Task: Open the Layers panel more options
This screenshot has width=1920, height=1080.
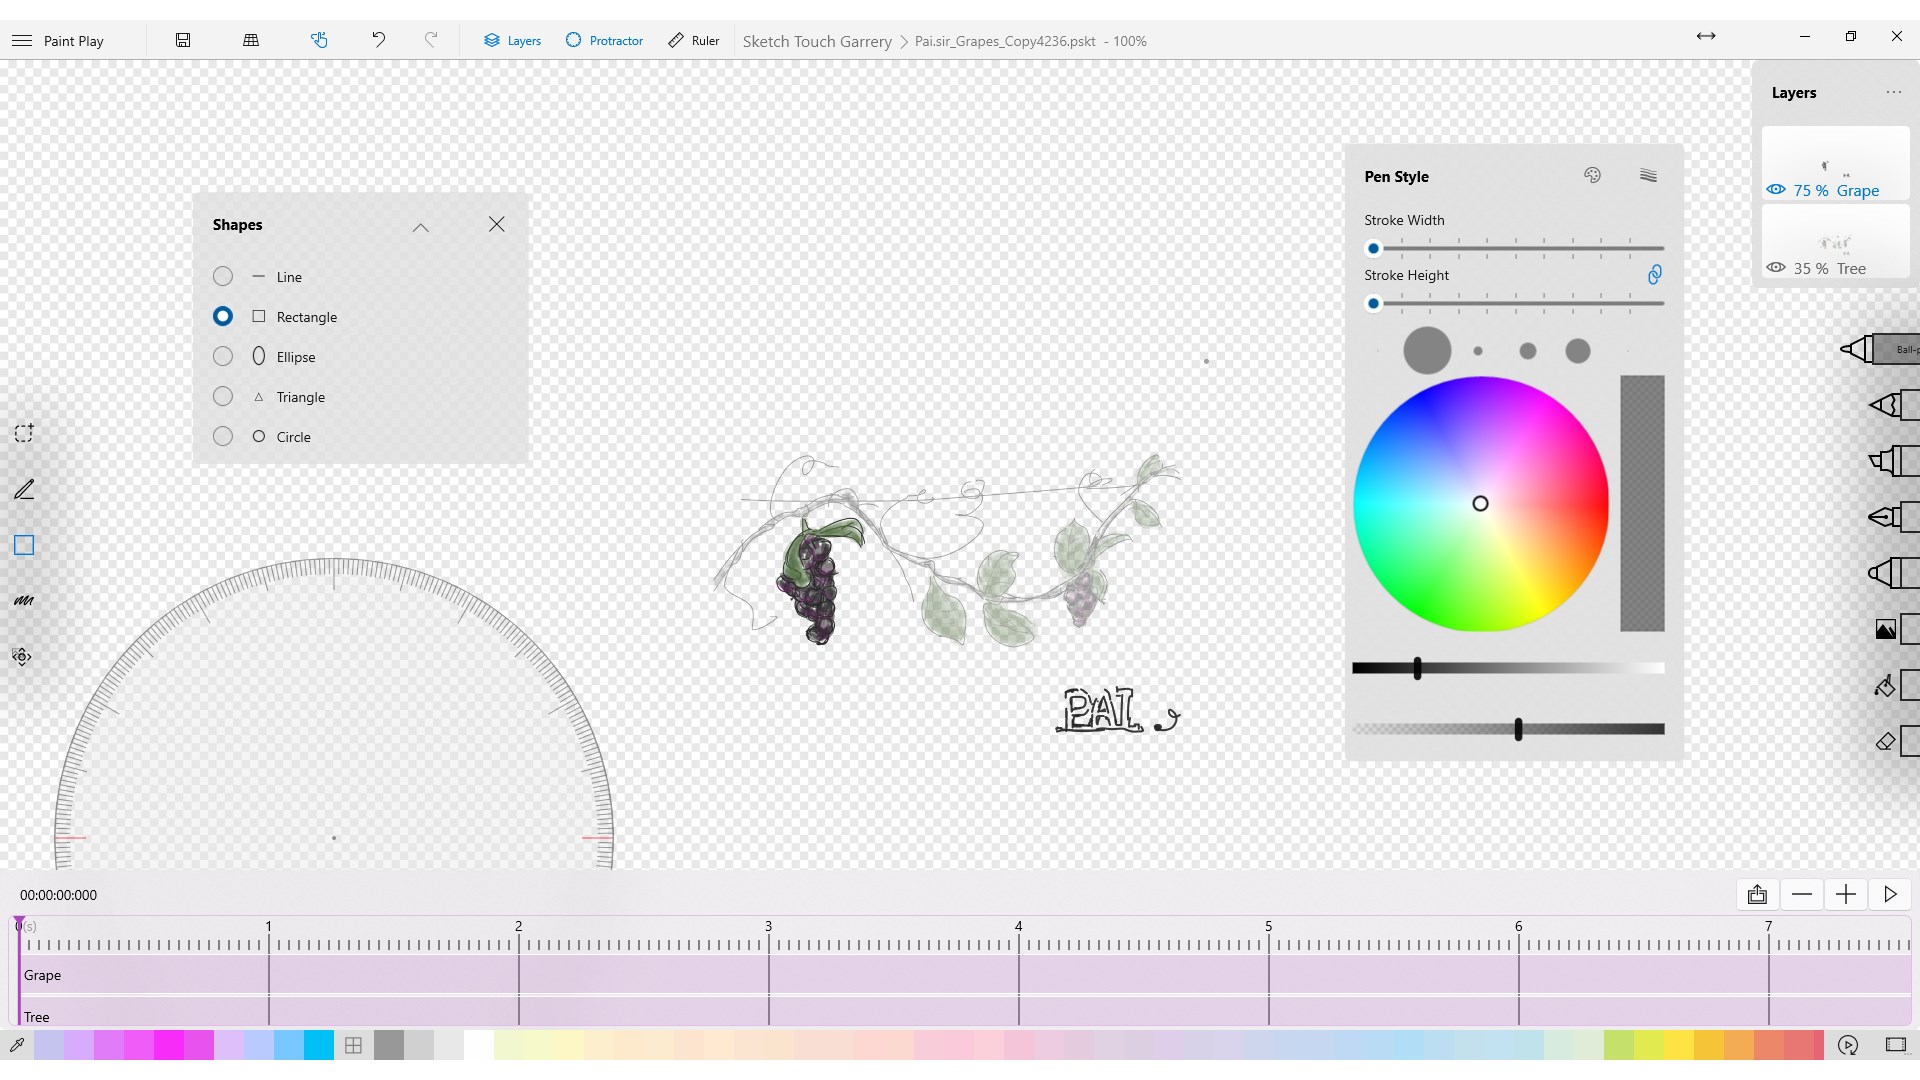Action: click(x=1893, y=92)
